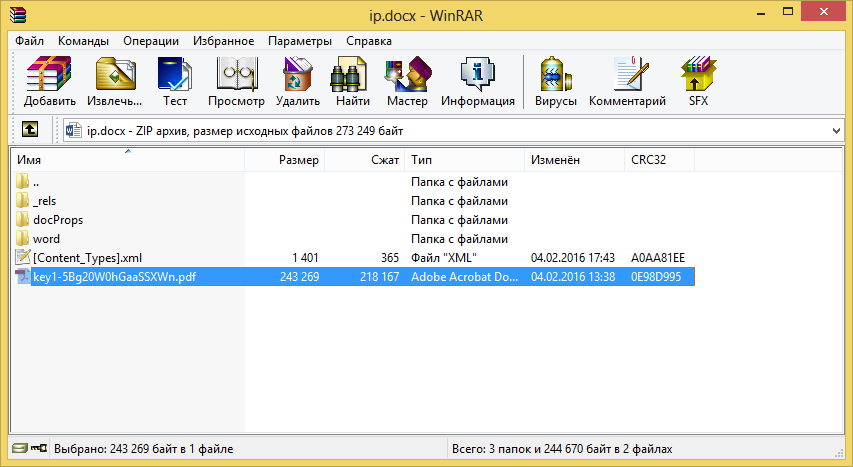Sort by the CRC32 column header
The height and width of the screenshot is (467, 853).
[x=659, y=159]
